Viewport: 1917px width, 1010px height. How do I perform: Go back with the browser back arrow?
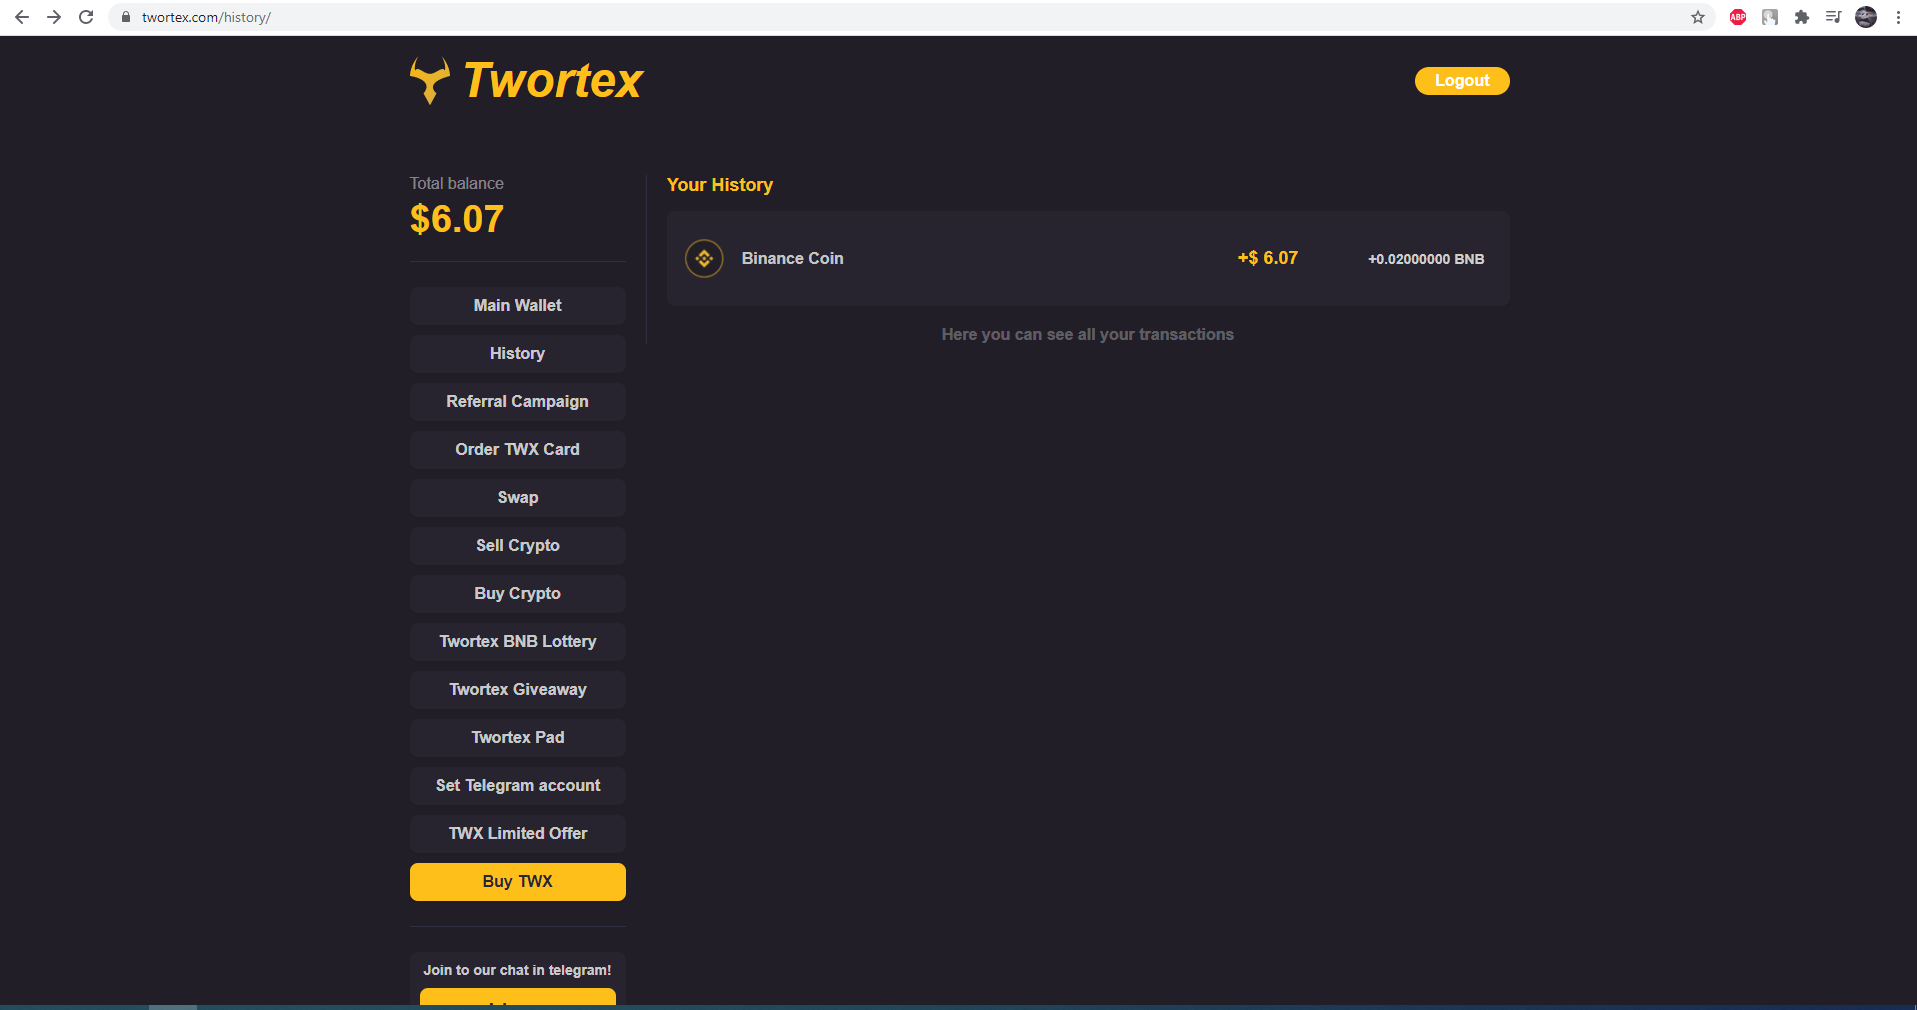point(22,17)
